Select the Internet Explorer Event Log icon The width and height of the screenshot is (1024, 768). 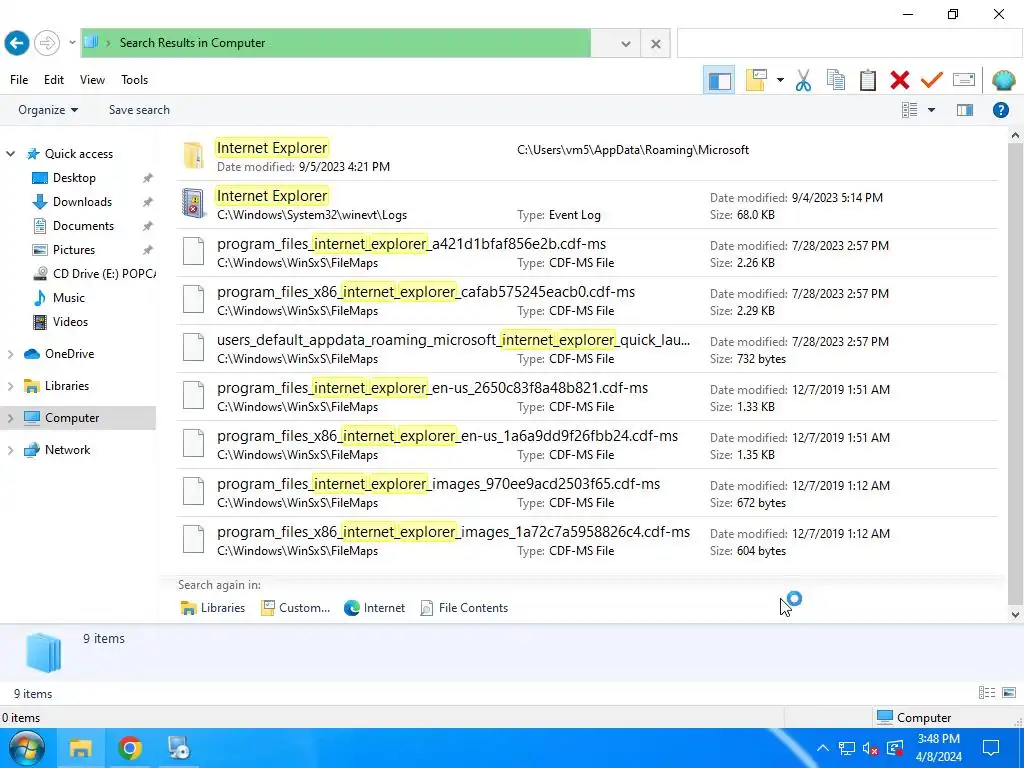click(193, 203)
